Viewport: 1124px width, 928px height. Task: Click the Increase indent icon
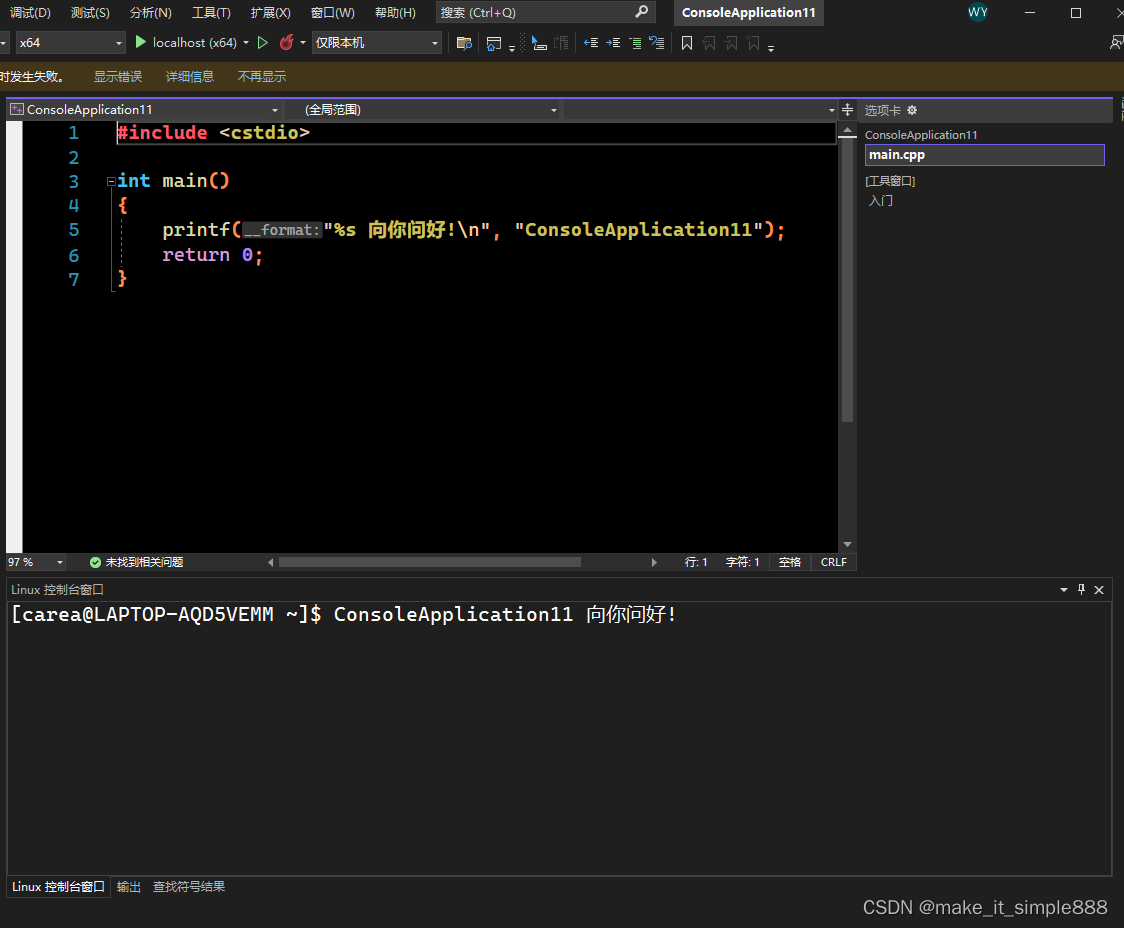[x=612, y=43]
